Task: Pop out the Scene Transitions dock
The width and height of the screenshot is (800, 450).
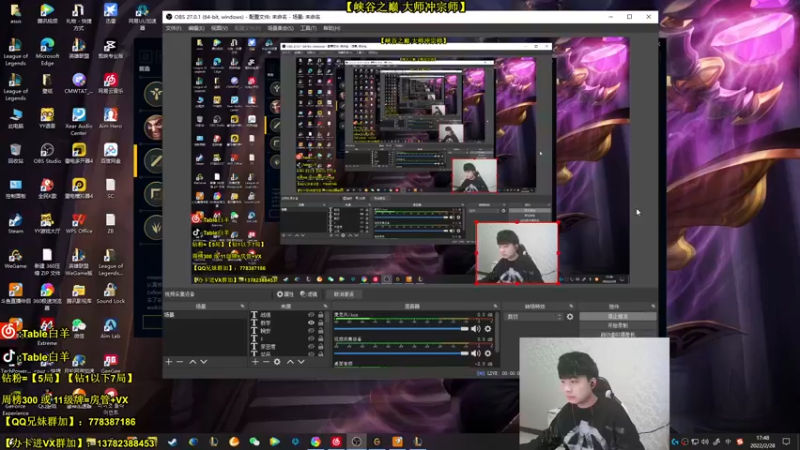Action: (x=571, y=306)
